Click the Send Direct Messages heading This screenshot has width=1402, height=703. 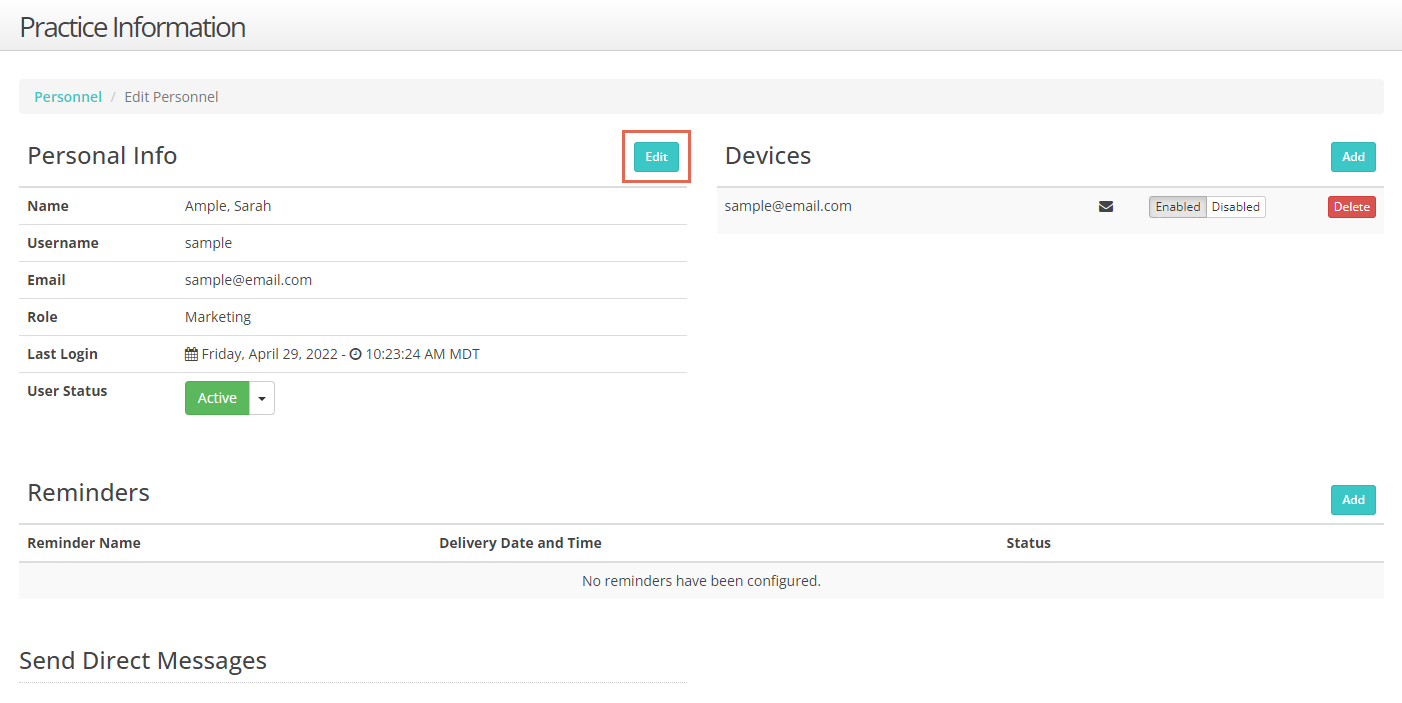(x=143, y=660)
